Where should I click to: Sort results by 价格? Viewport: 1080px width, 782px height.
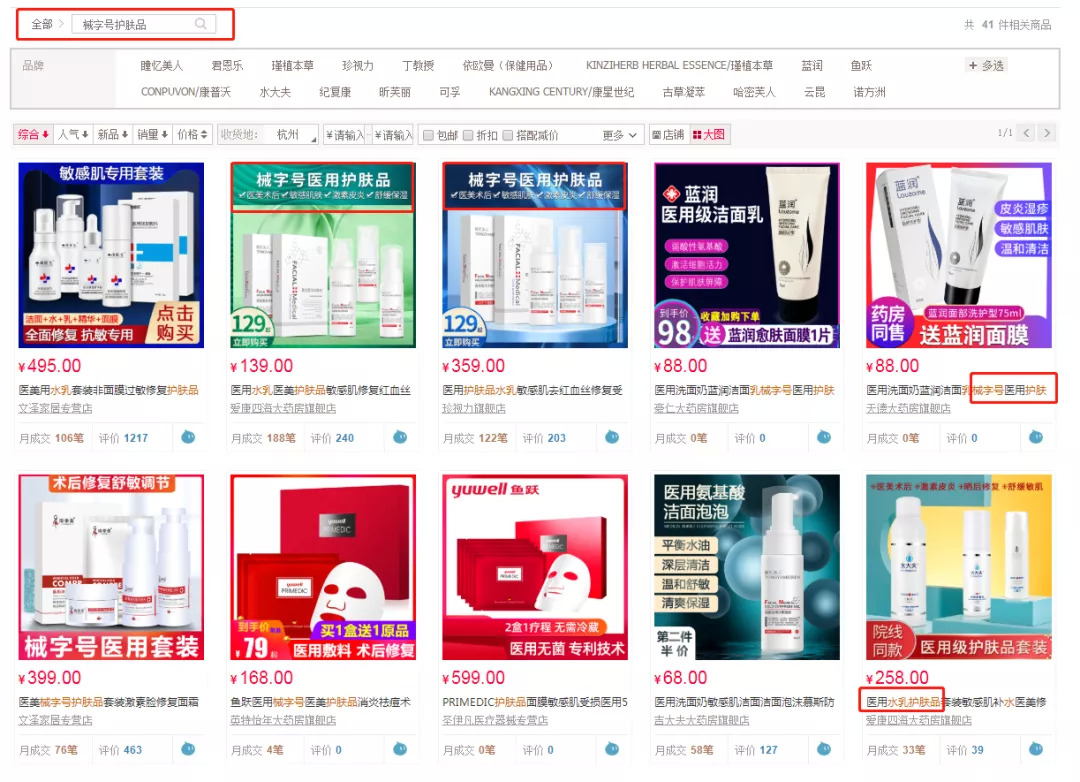[x=192, y=134]
